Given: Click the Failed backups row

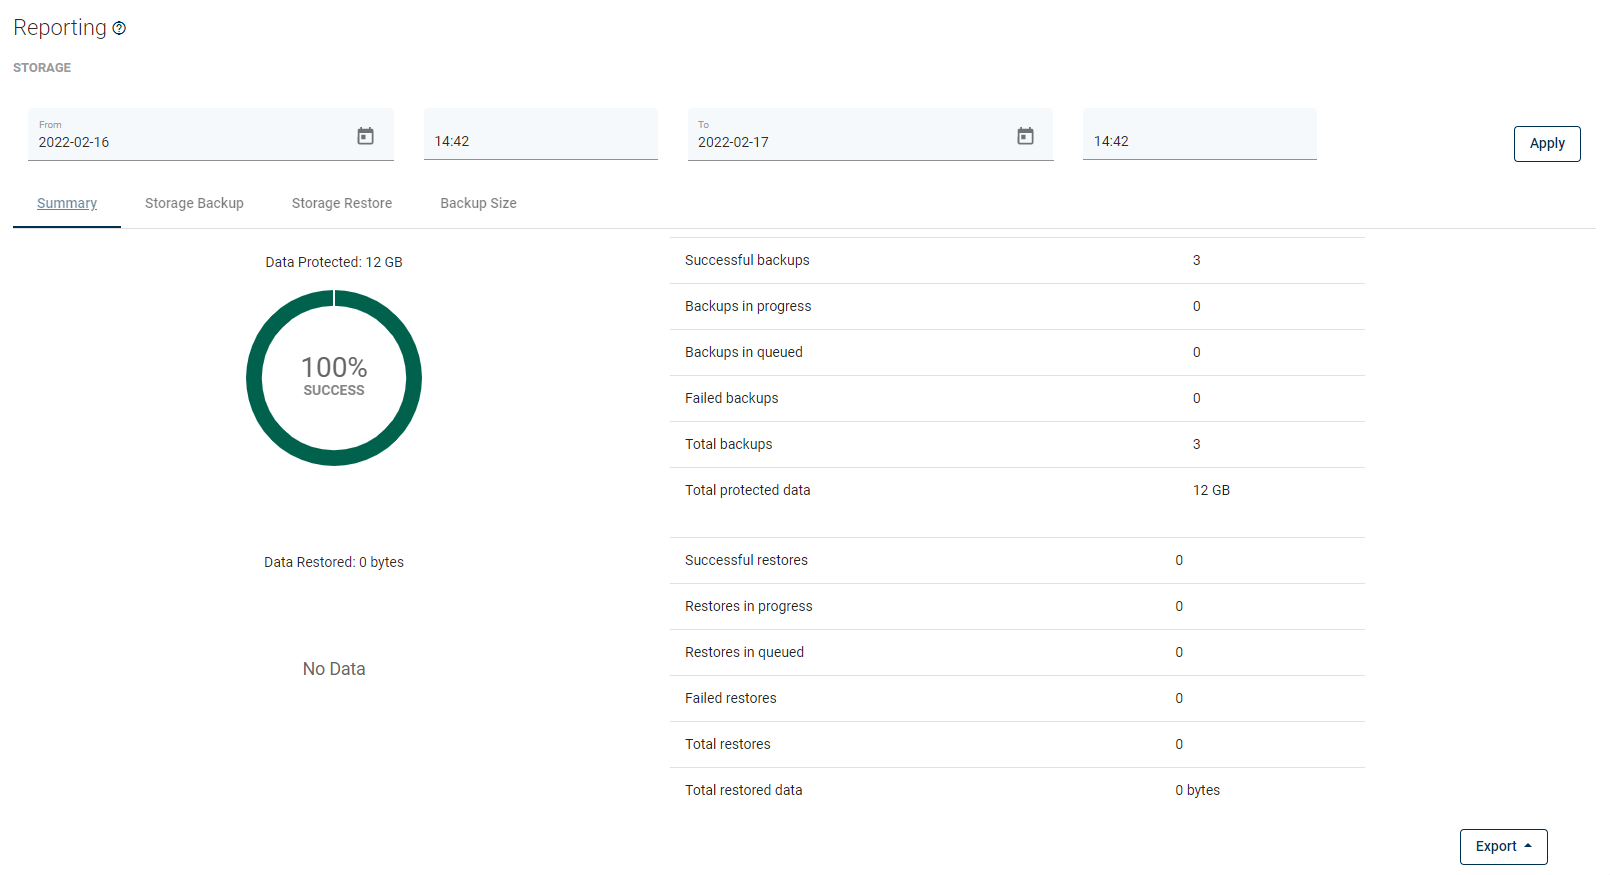Looking at the screenshot, I should pos(1016,398).
